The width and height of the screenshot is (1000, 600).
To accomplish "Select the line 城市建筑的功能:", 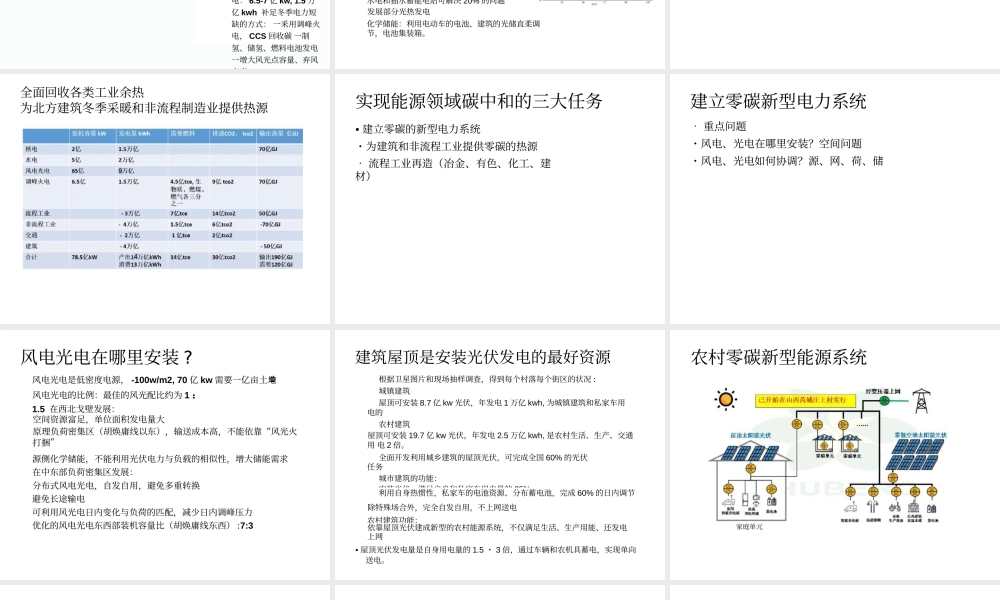I will tap(408, 478).
